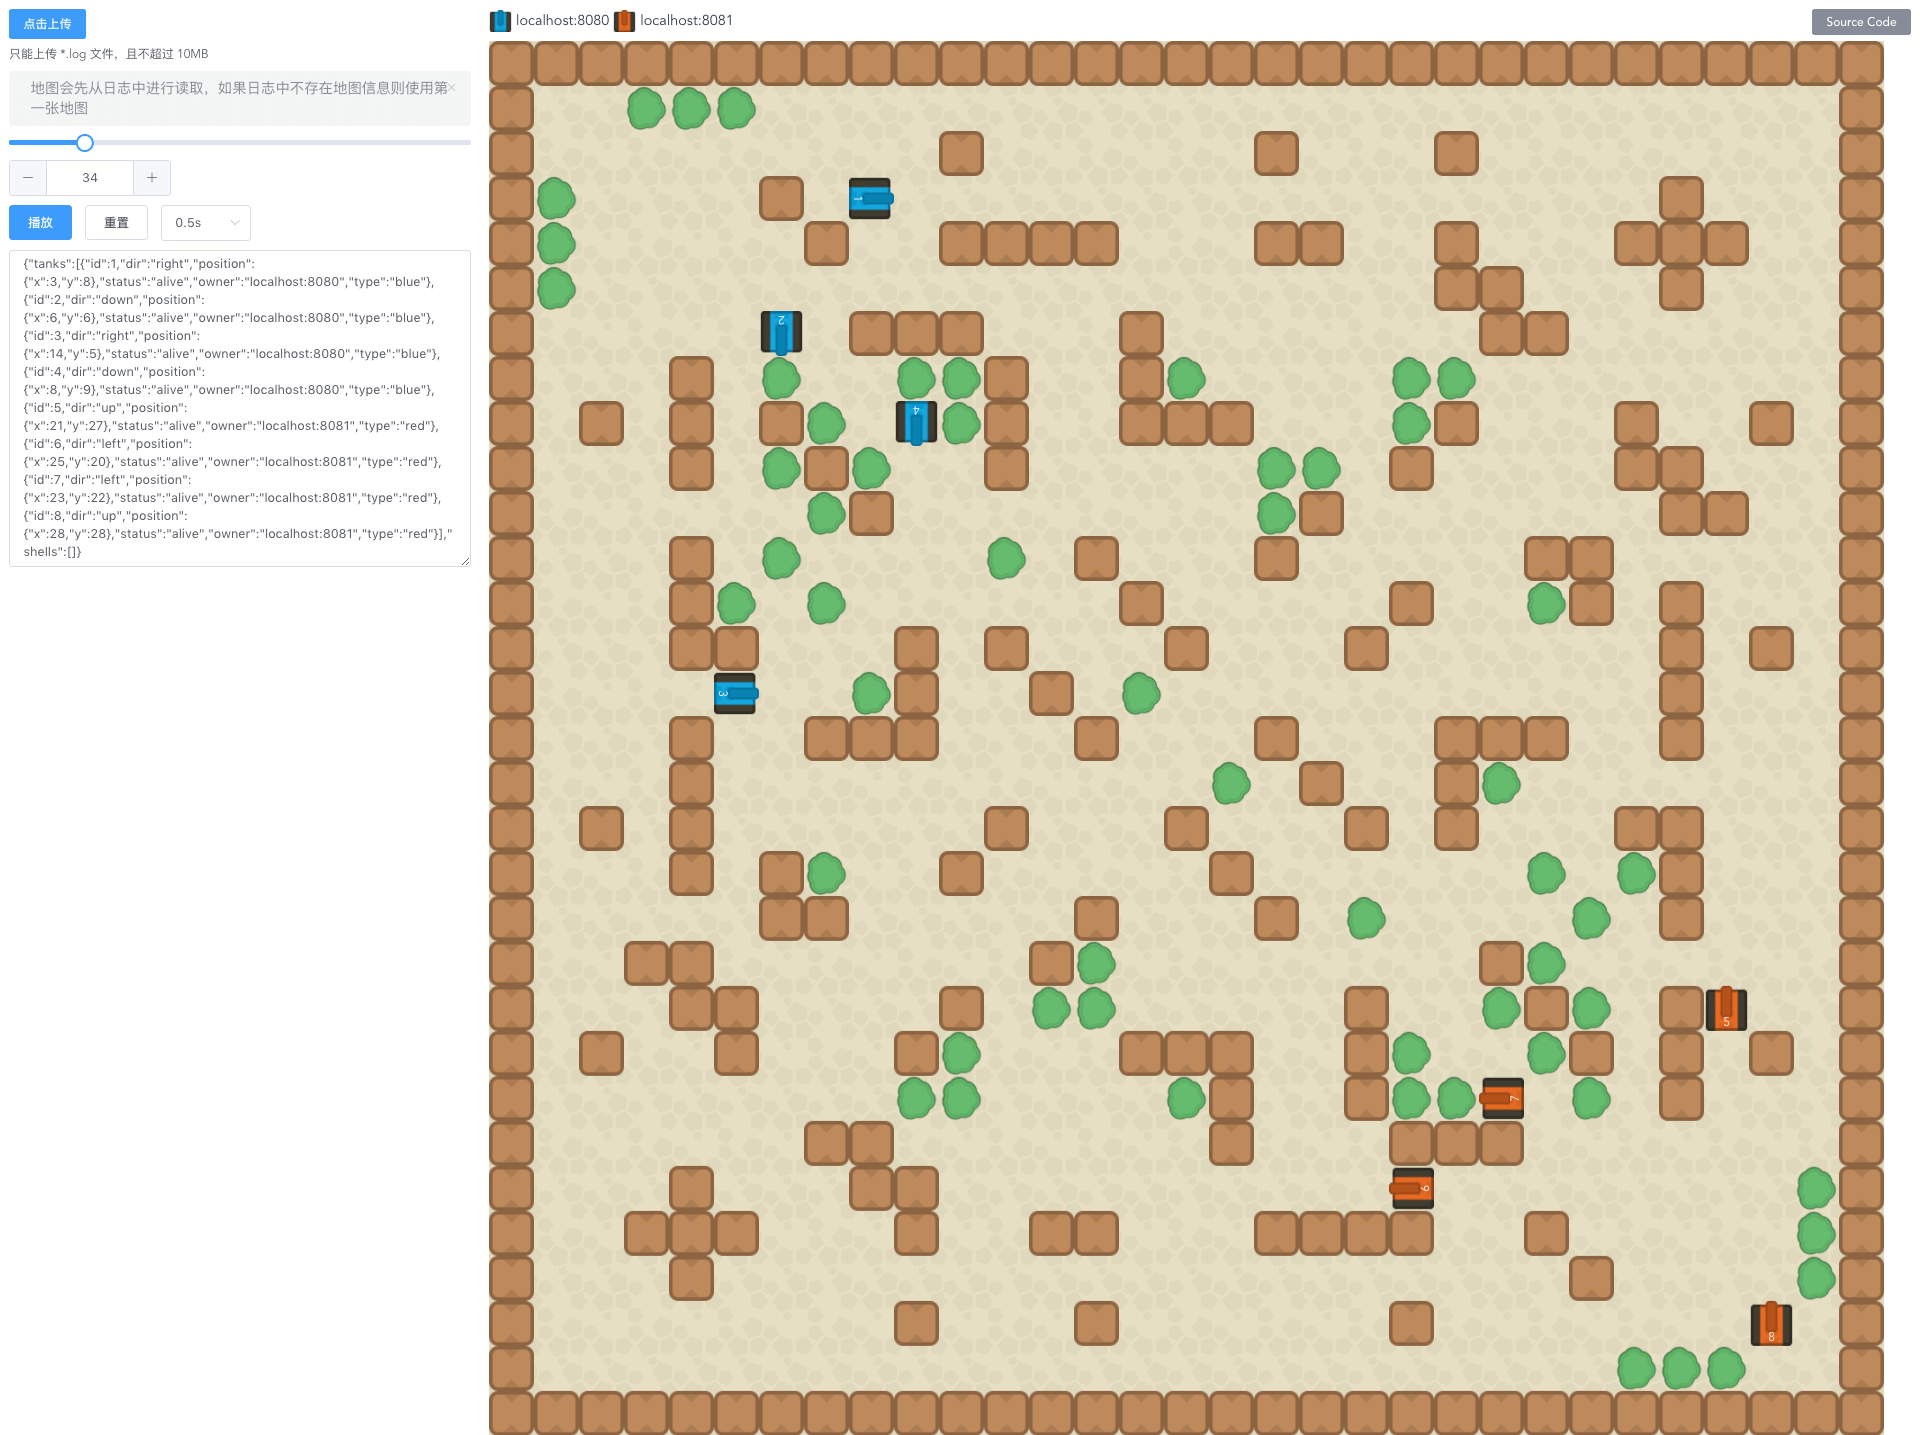Click red tank legend icon for localhost:8081
This screenshot has height=1435, width=1920.
(x=624, y=21)
